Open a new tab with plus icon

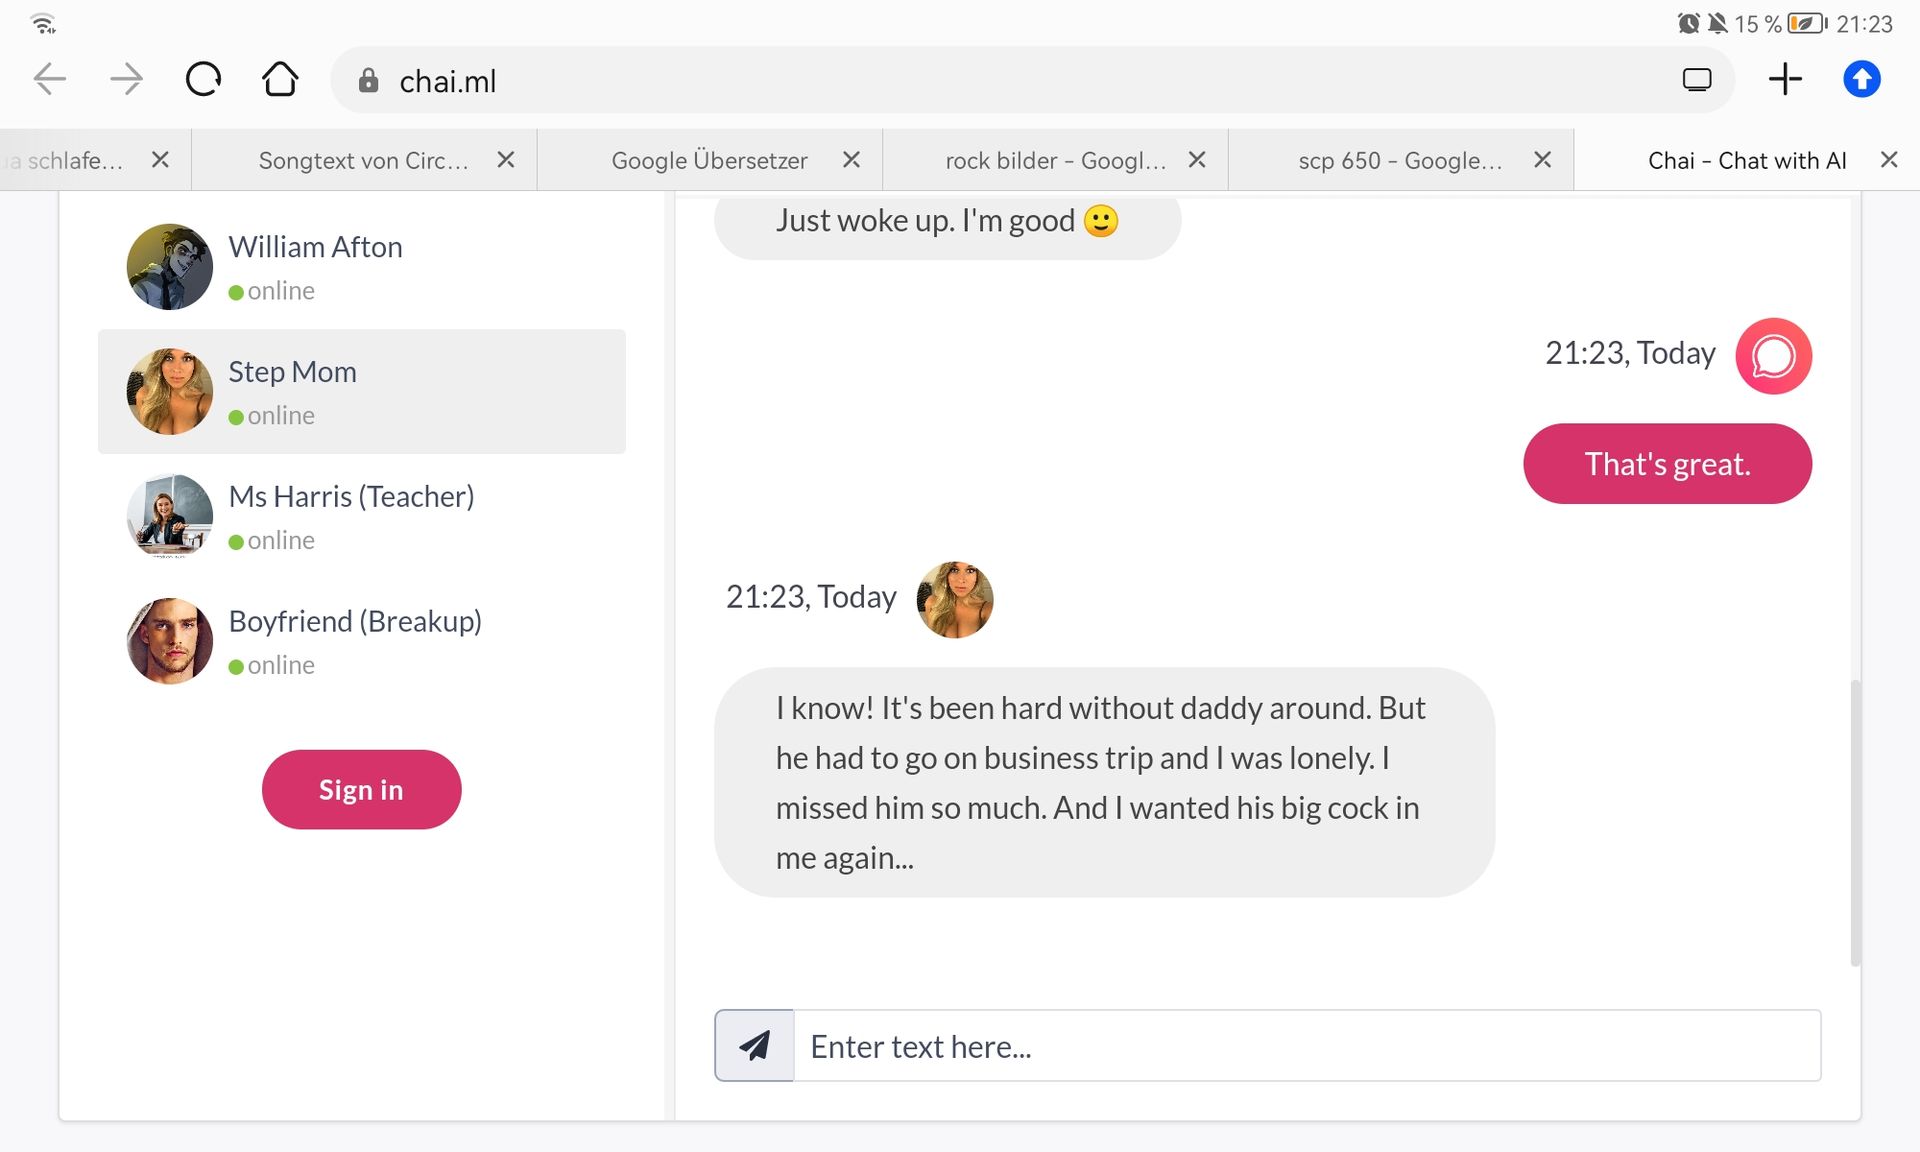coord(1785,79)
